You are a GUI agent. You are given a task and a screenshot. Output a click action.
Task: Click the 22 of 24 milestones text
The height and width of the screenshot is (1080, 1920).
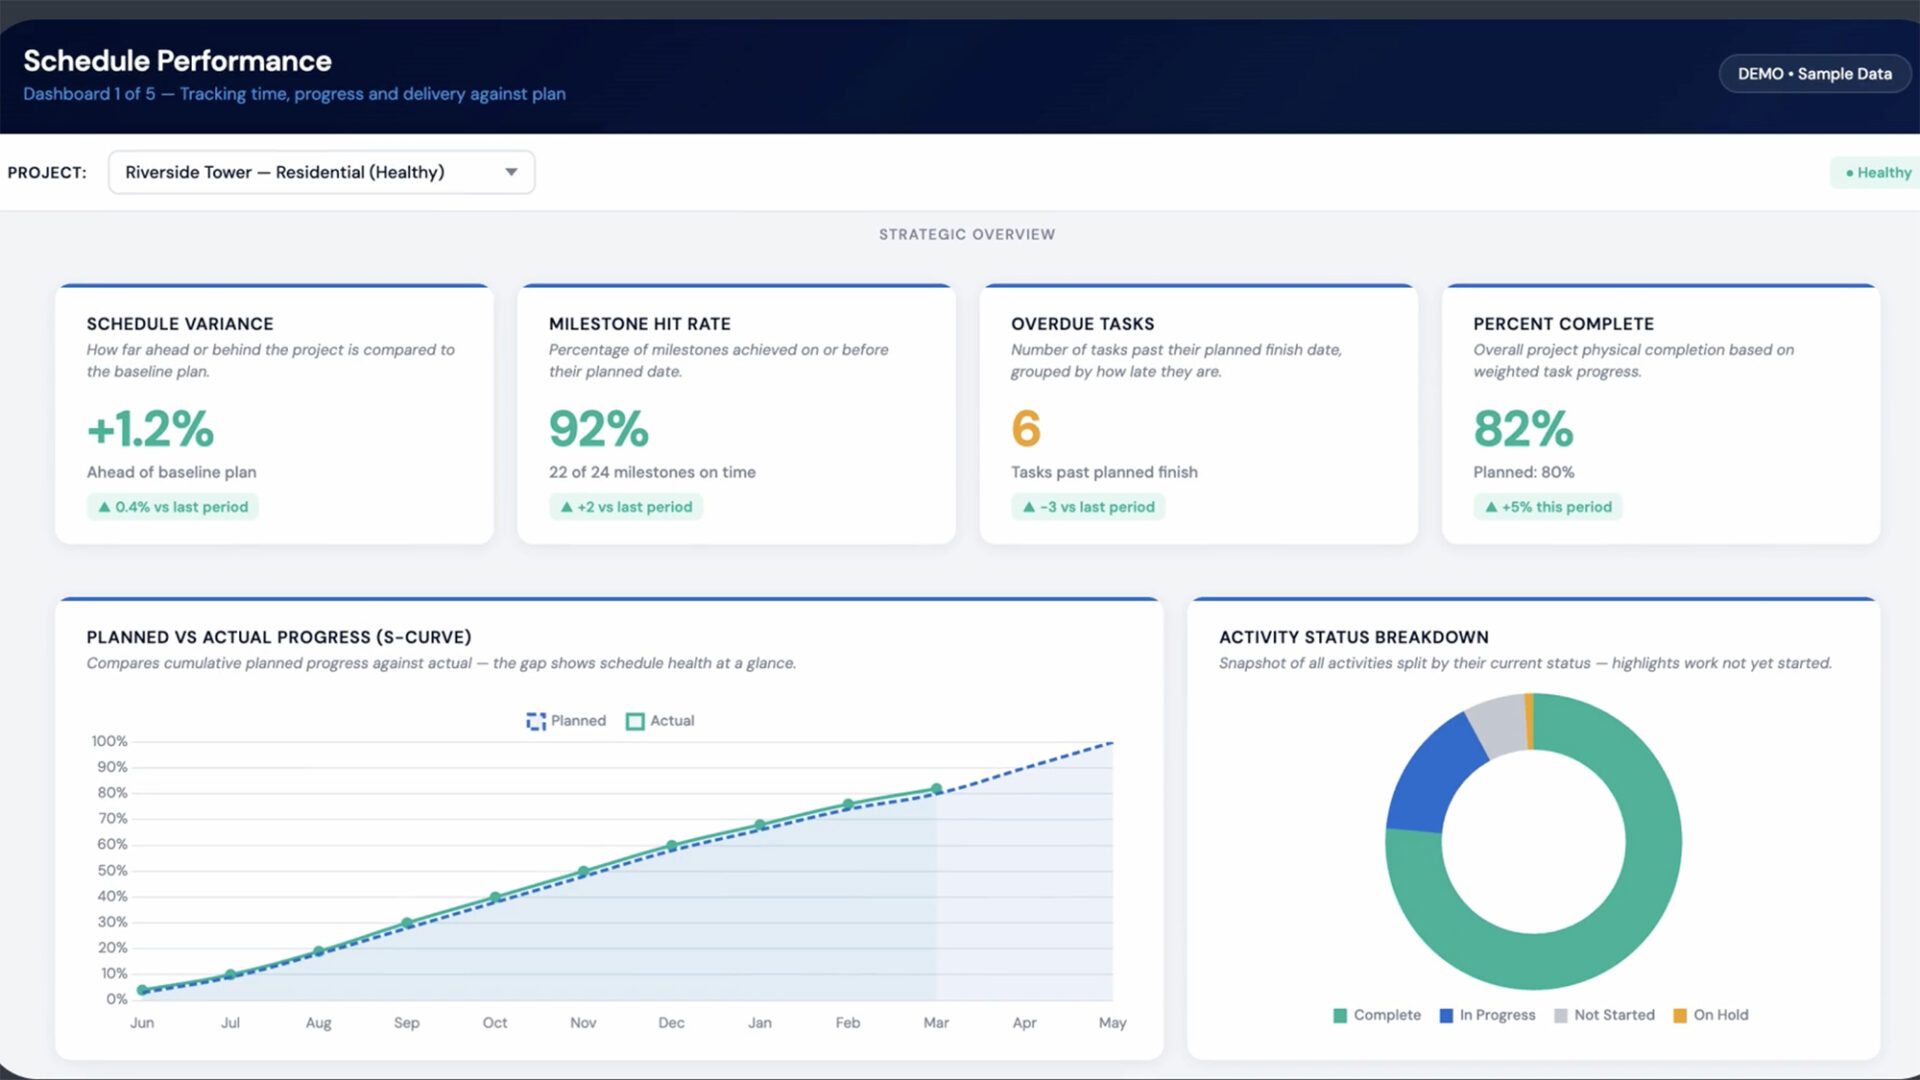coord(652,472)
